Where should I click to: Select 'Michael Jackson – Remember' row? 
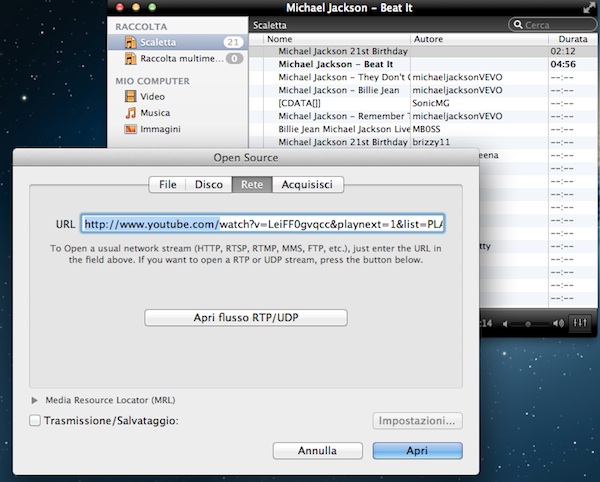(423, 116)
